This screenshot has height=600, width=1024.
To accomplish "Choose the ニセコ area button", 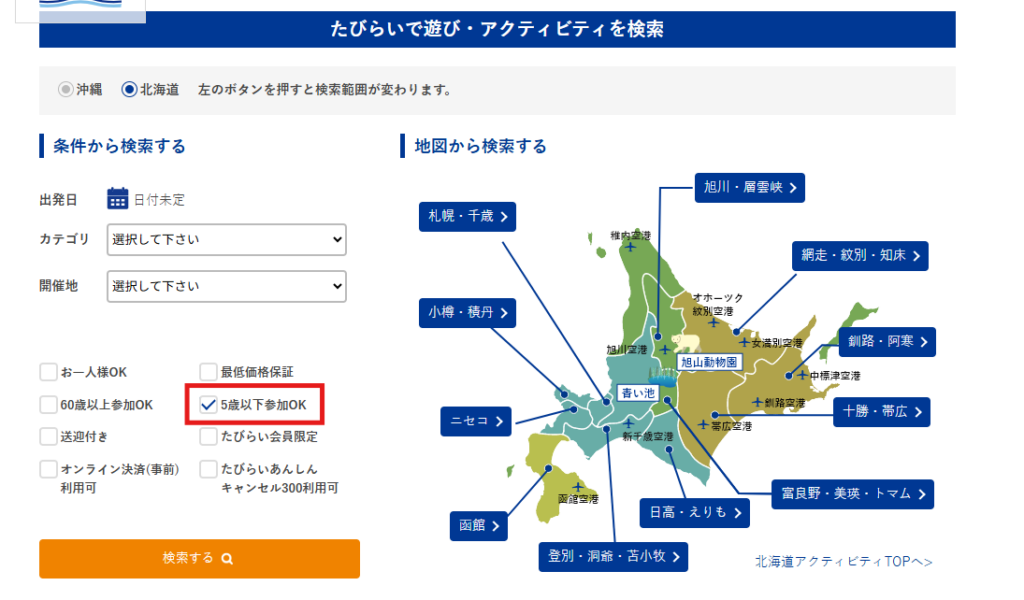I will [476, 421].
